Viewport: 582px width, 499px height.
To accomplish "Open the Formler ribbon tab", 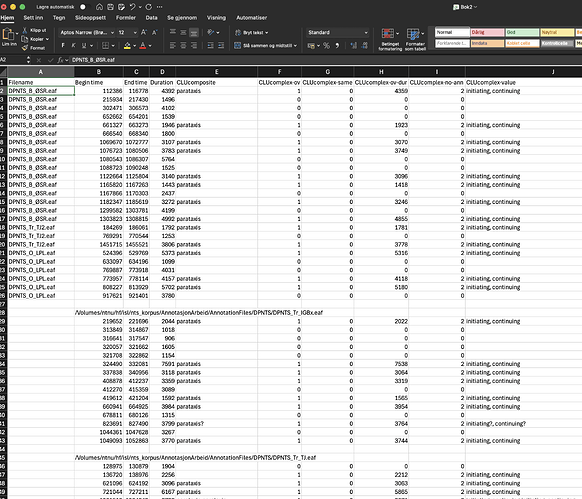I will click(x=126, y=17).
